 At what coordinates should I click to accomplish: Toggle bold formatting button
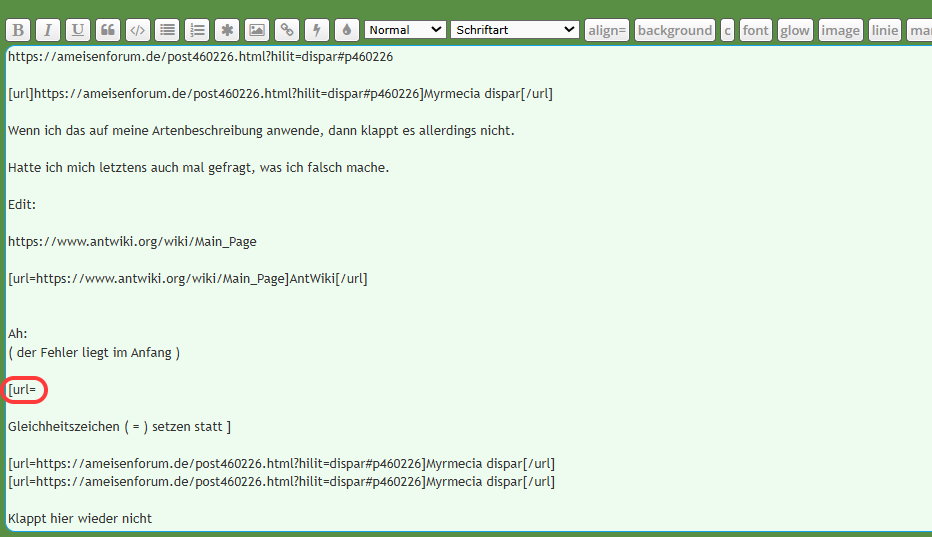click(18, 30)
